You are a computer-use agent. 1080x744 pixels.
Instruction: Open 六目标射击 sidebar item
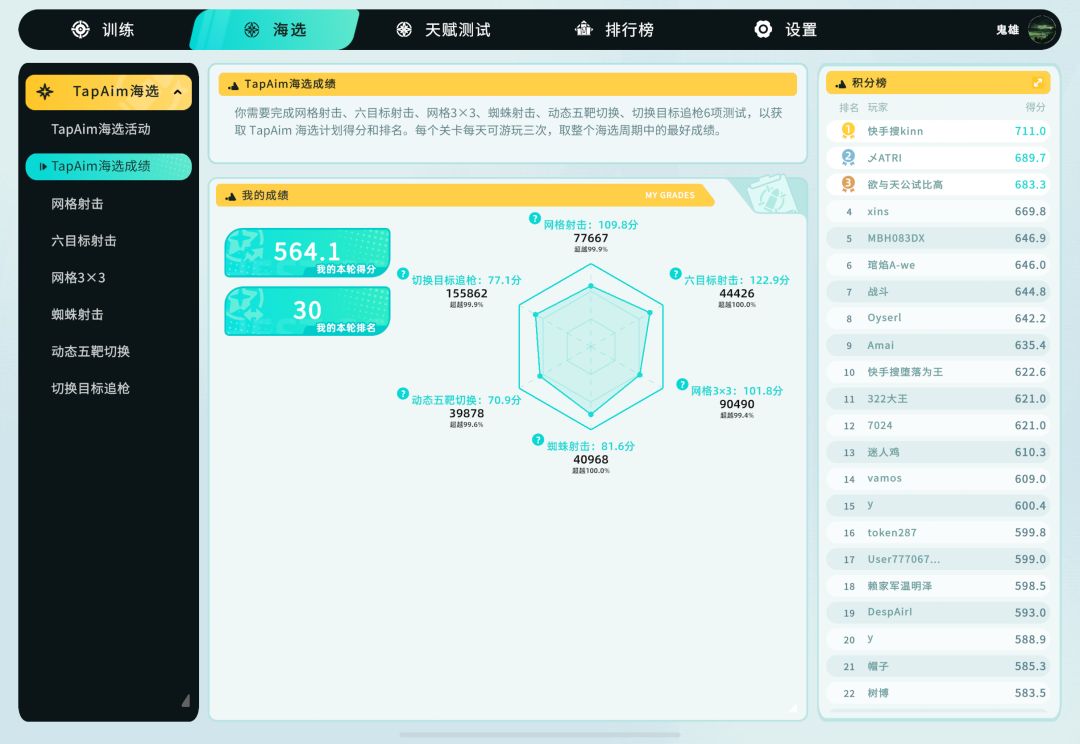pos(83,240)
